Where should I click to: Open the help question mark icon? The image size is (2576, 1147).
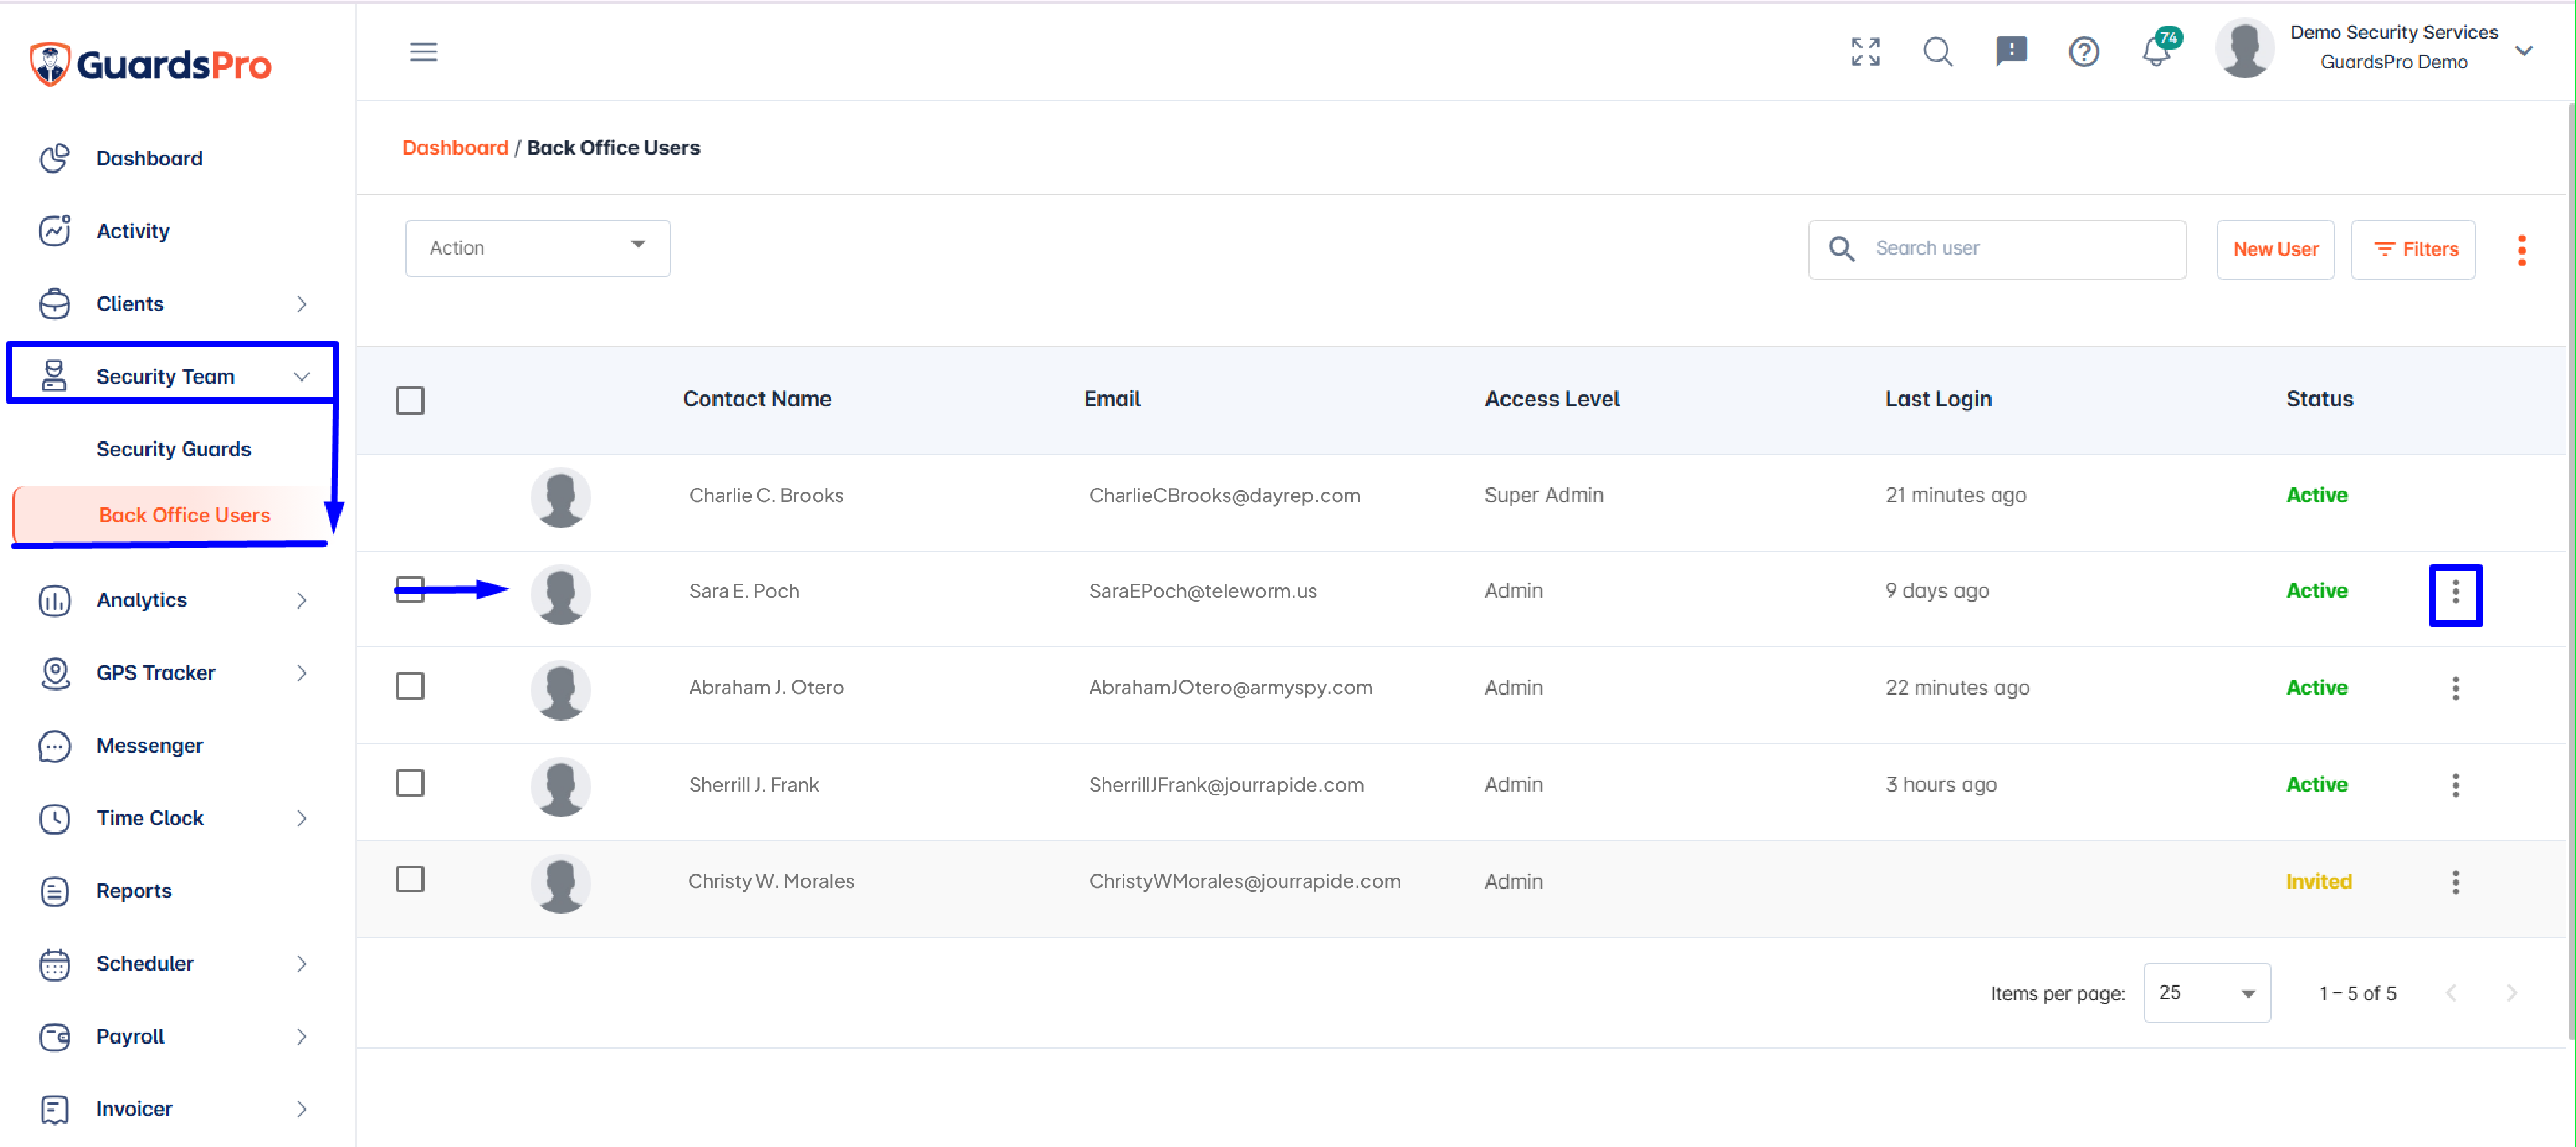[x=2084, y=52]
